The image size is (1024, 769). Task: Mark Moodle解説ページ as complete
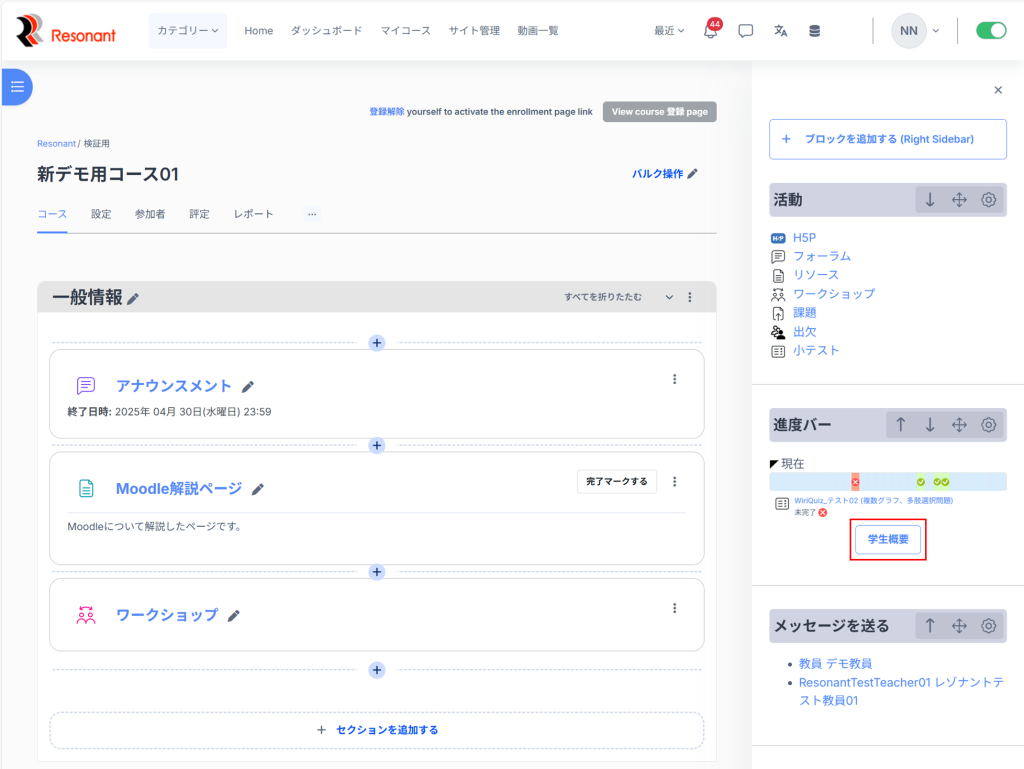click(616, 482)
